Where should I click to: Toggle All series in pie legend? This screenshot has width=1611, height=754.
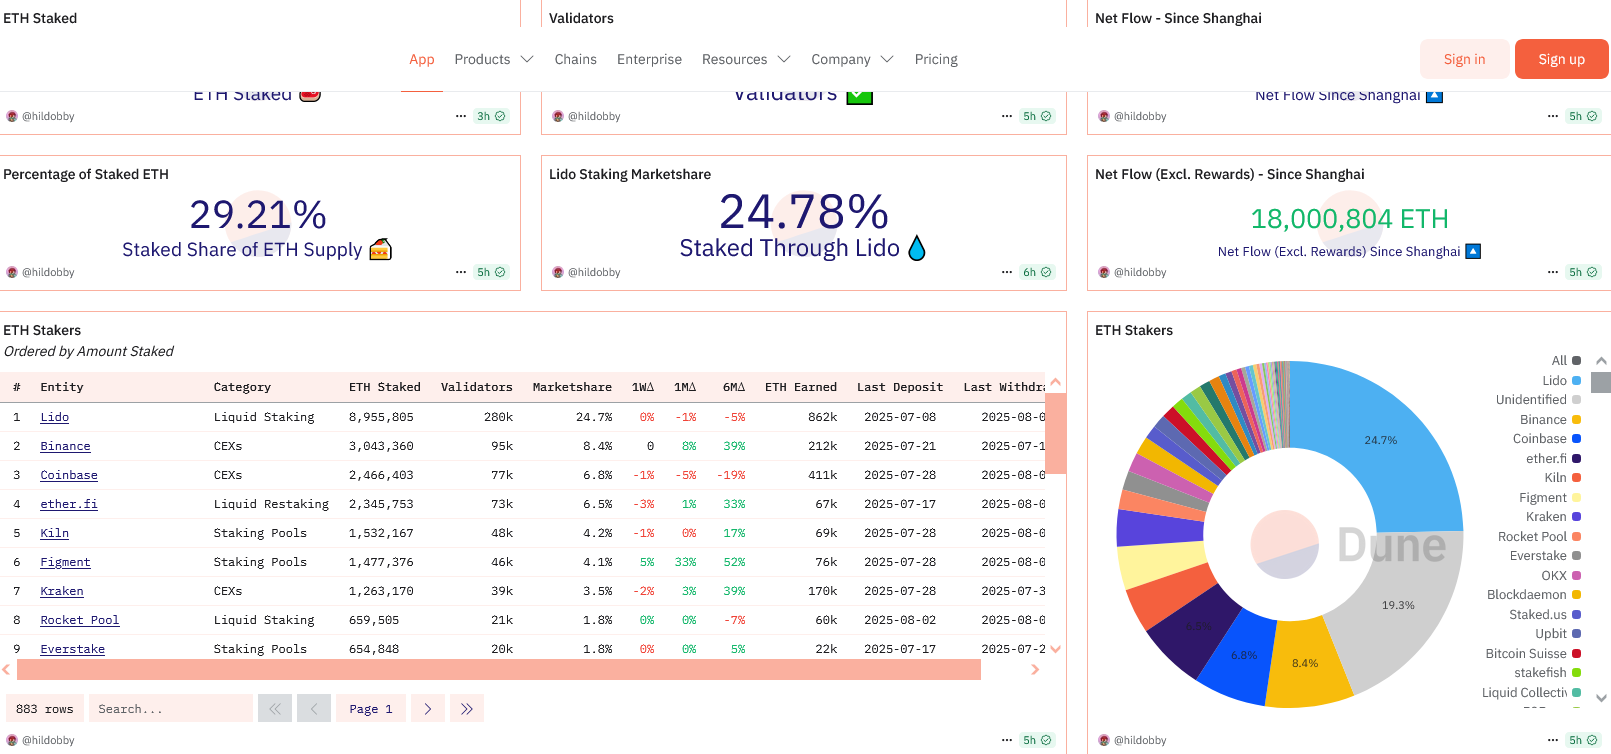[x=1566, y=361]
